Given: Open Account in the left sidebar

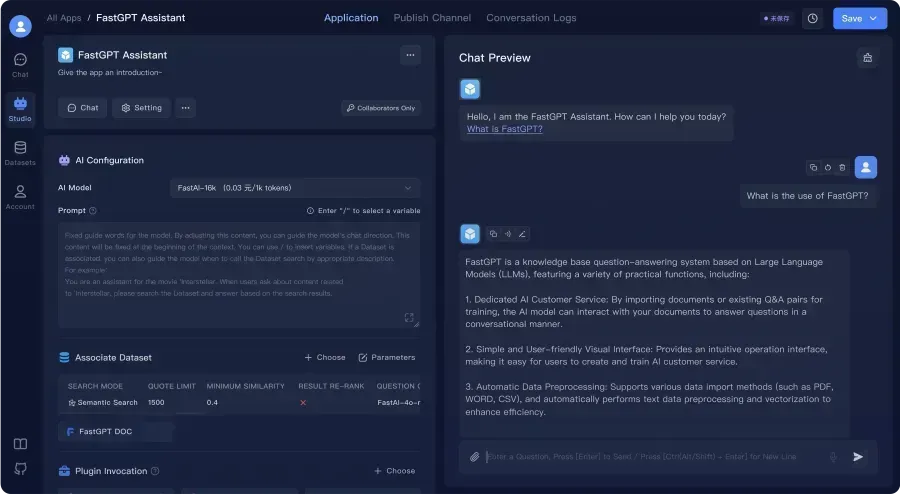Looking at the screenshot, I should (20, 197).
